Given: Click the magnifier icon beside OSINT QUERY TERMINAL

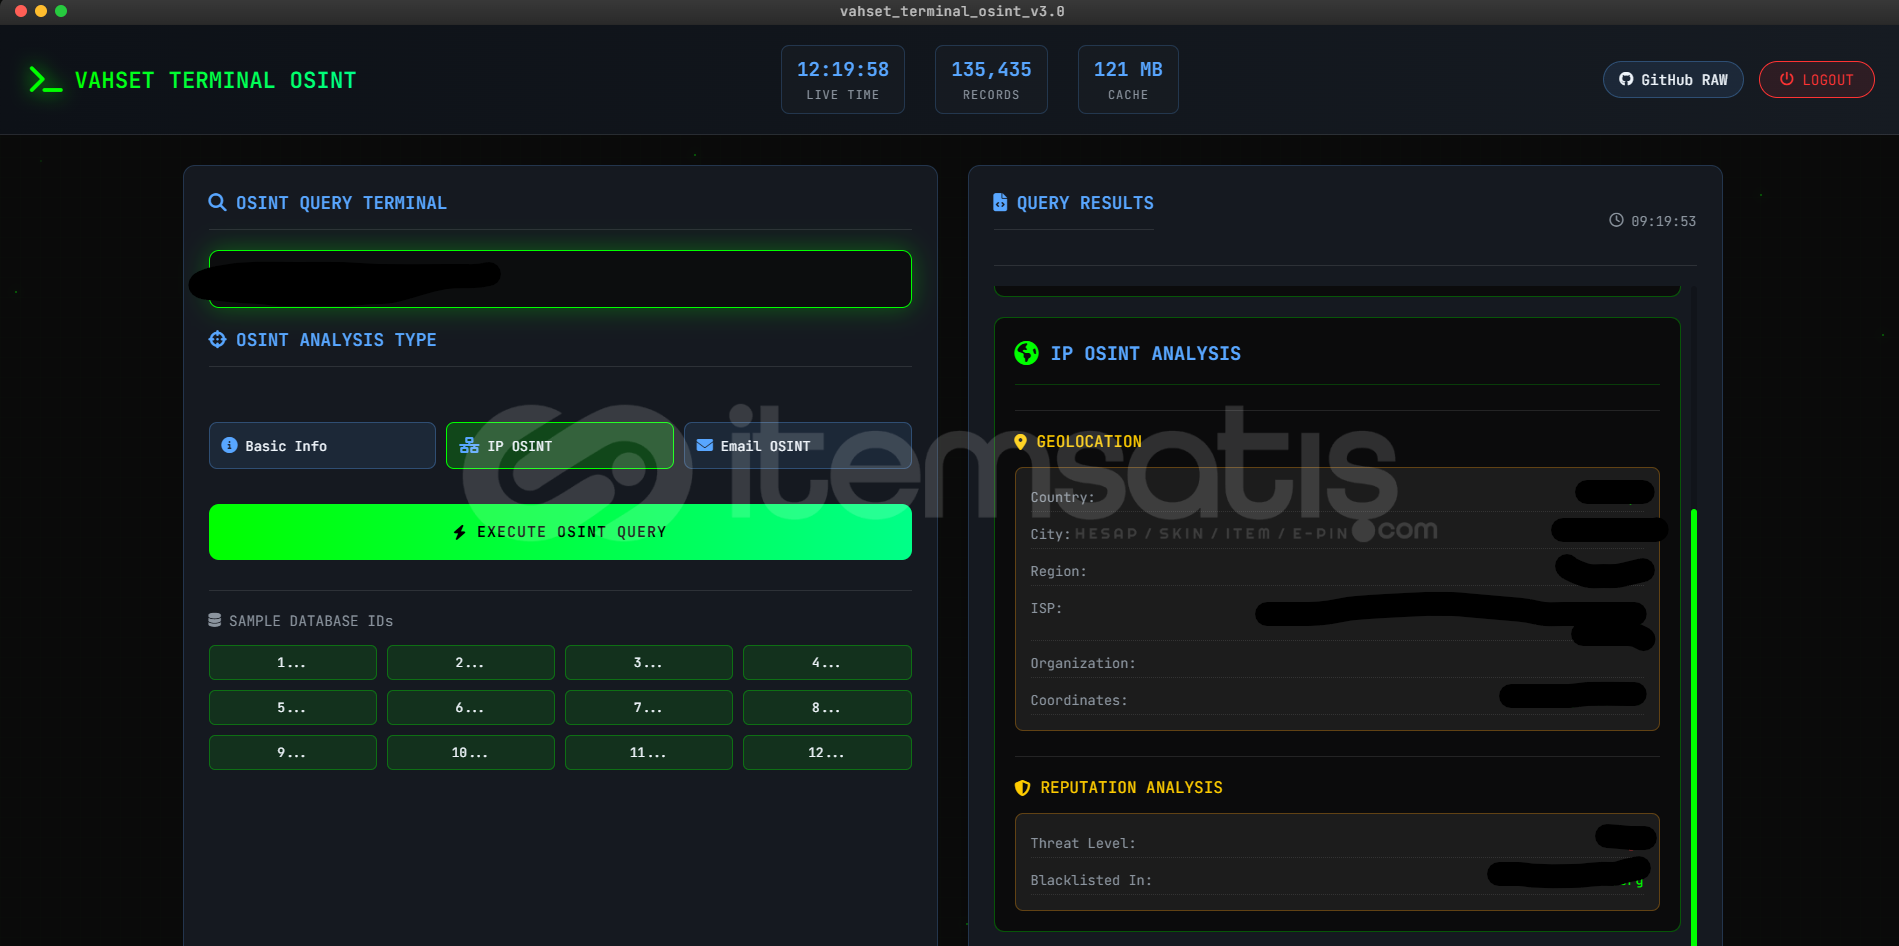Looking at the screenshot, I should pyautogui.click(x=217, y=202).
